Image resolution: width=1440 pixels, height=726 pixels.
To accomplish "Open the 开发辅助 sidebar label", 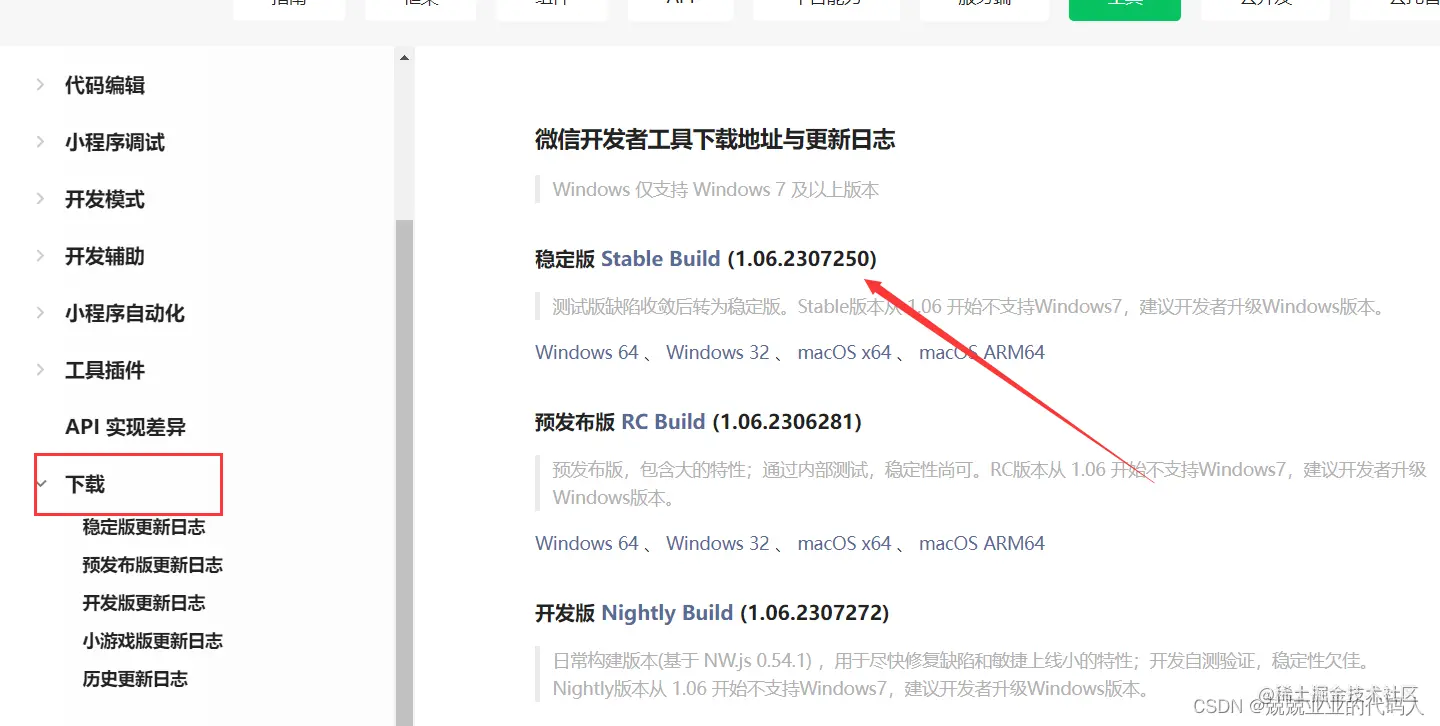I will tap(105, 257).
